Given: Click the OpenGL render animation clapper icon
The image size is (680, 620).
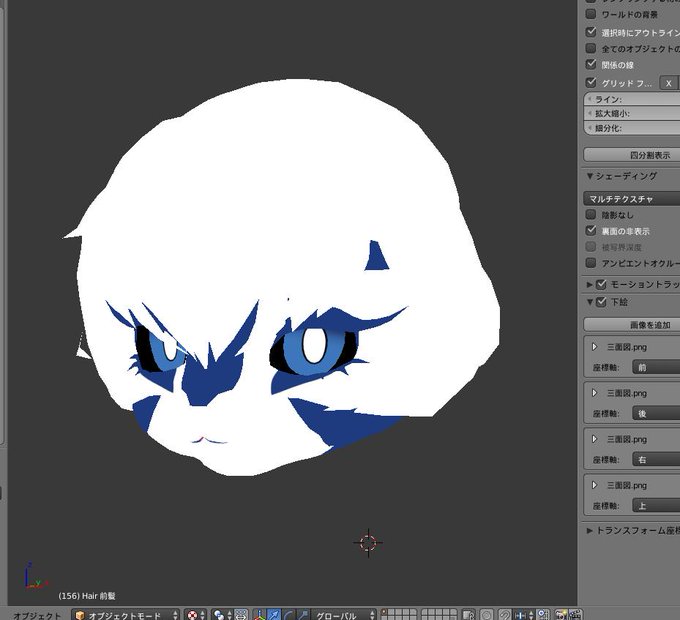Looking at the screenshot, I should tap(575, 615).
